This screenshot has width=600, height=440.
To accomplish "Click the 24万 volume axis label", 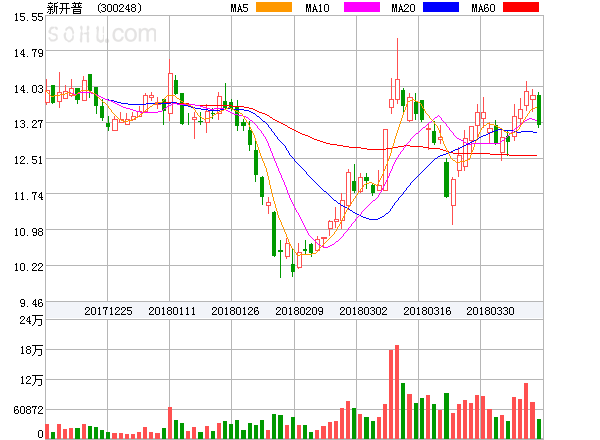I will [31, 320].
